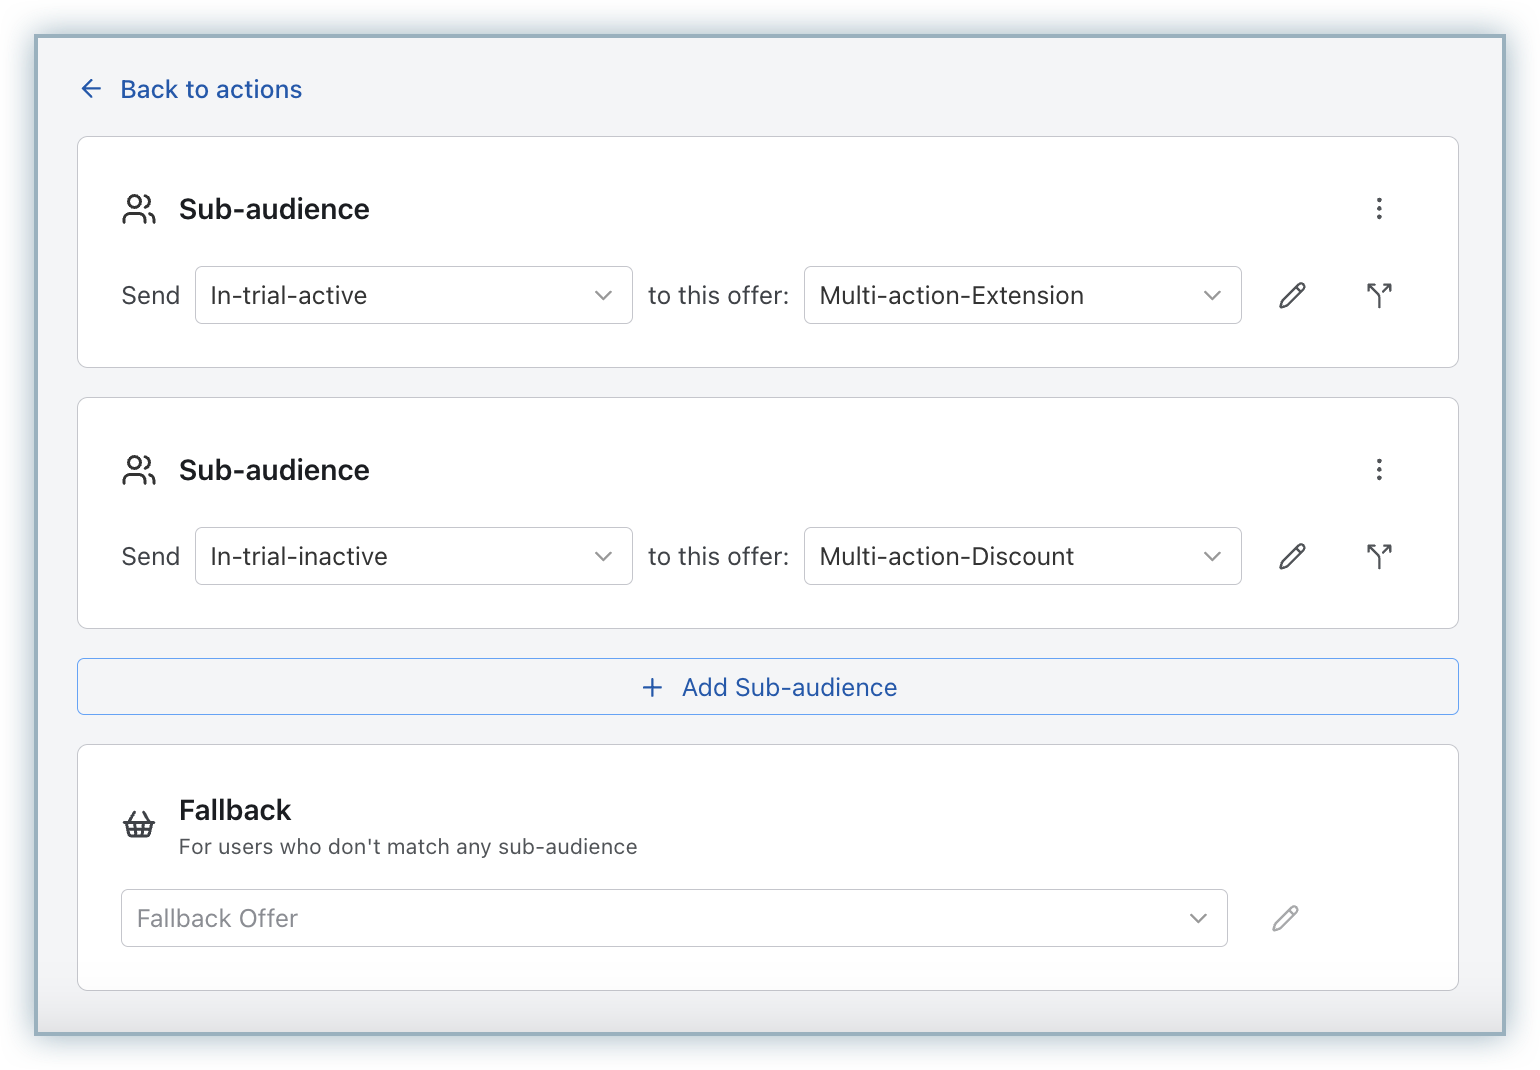The height and width of the screenshot is (1070, 1540).
Task: Expand the In-trial-active audience dropdown
Action: coord(413,295)
